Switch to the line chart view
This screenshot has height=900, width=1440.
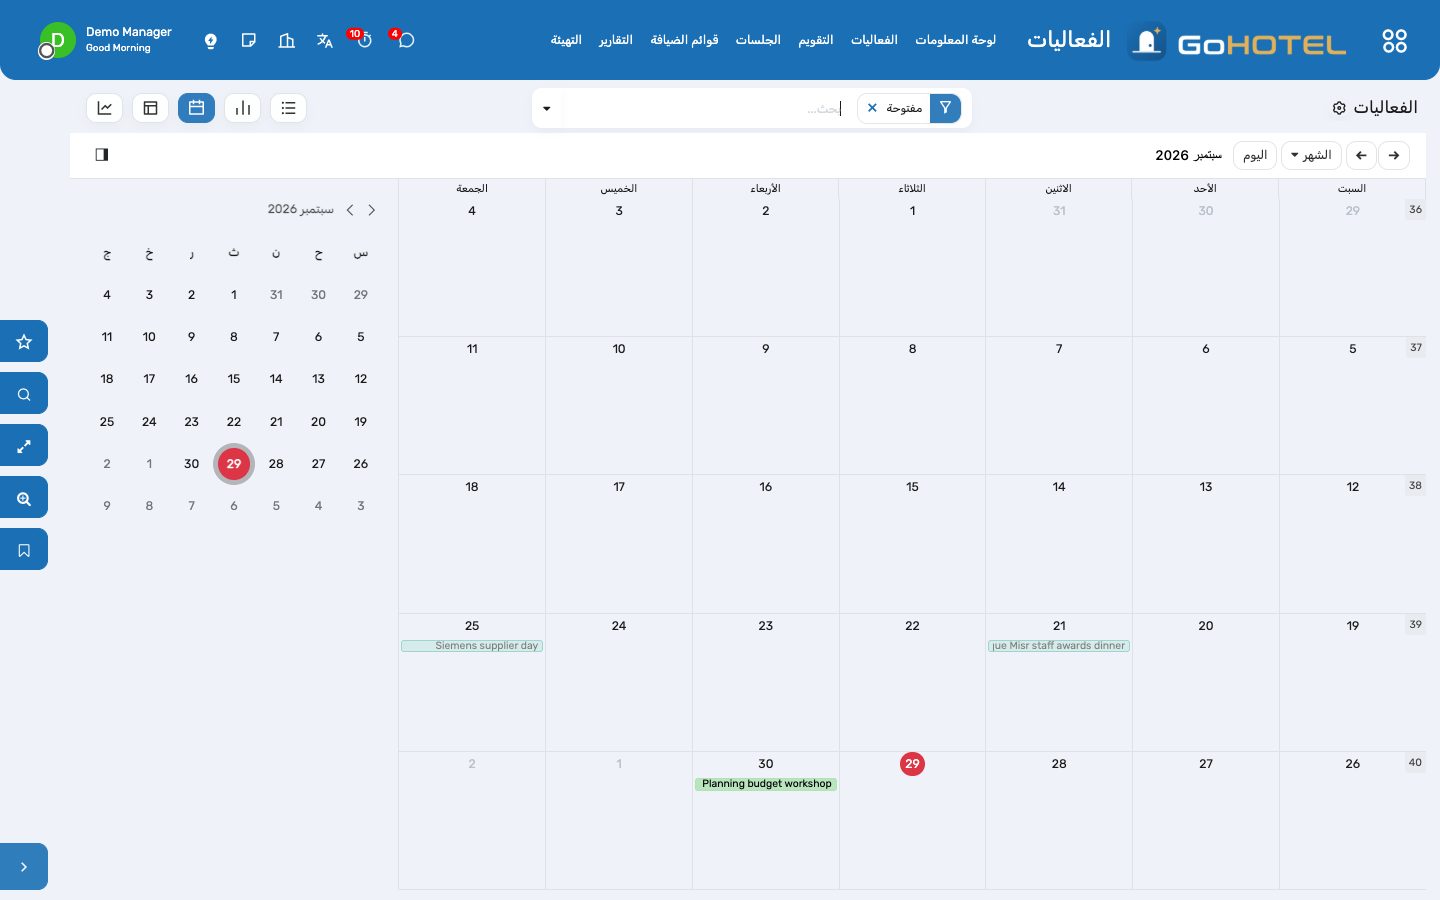pos(105,108)
